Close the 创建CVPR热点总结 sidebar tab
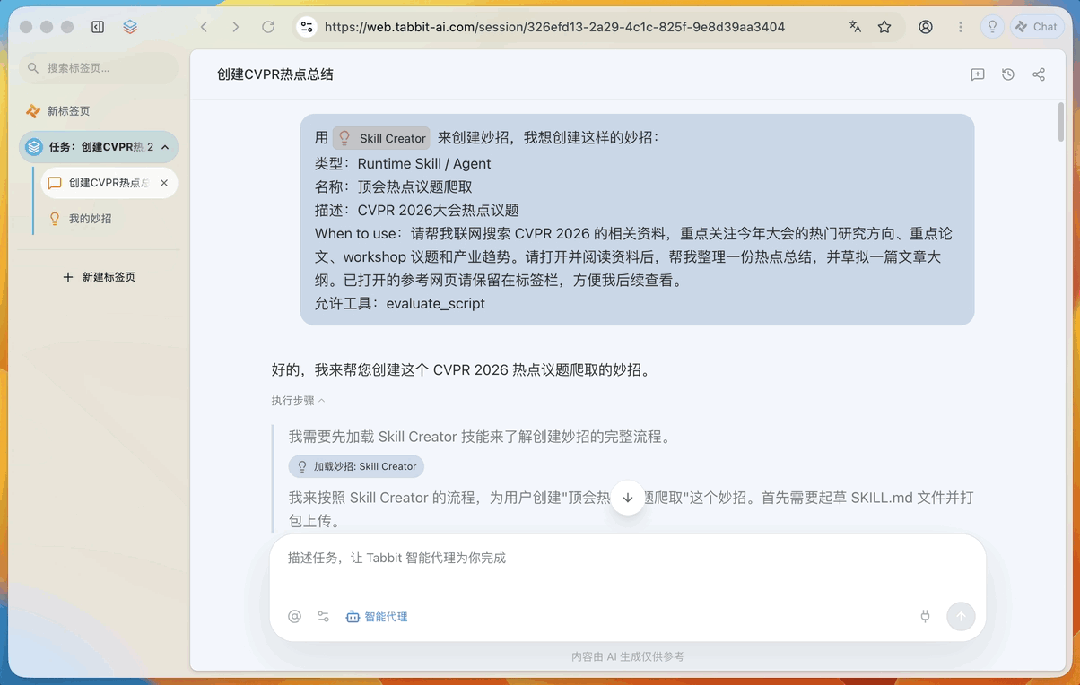 164,183
